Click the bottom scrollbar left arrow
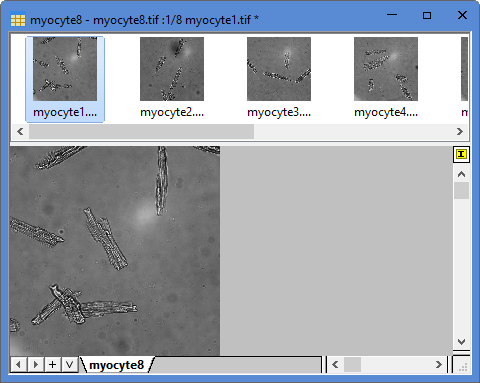 [x=335, y=365]
